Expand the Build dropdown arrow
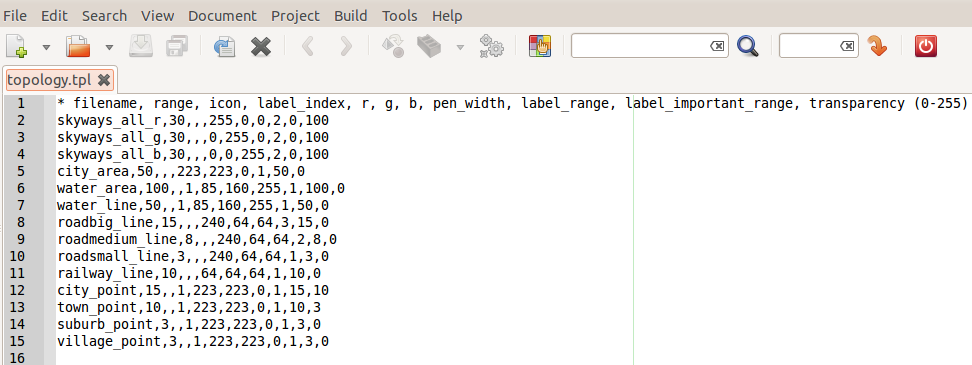The height and width of the screenshot is (365, 972). coord(460,47)
